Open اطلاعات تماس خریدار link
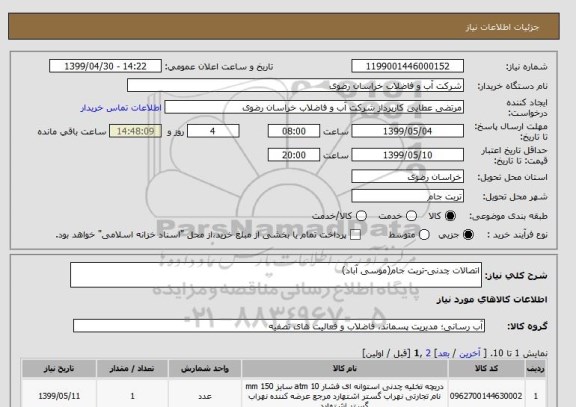576x407 pixels. click(121, 108)
